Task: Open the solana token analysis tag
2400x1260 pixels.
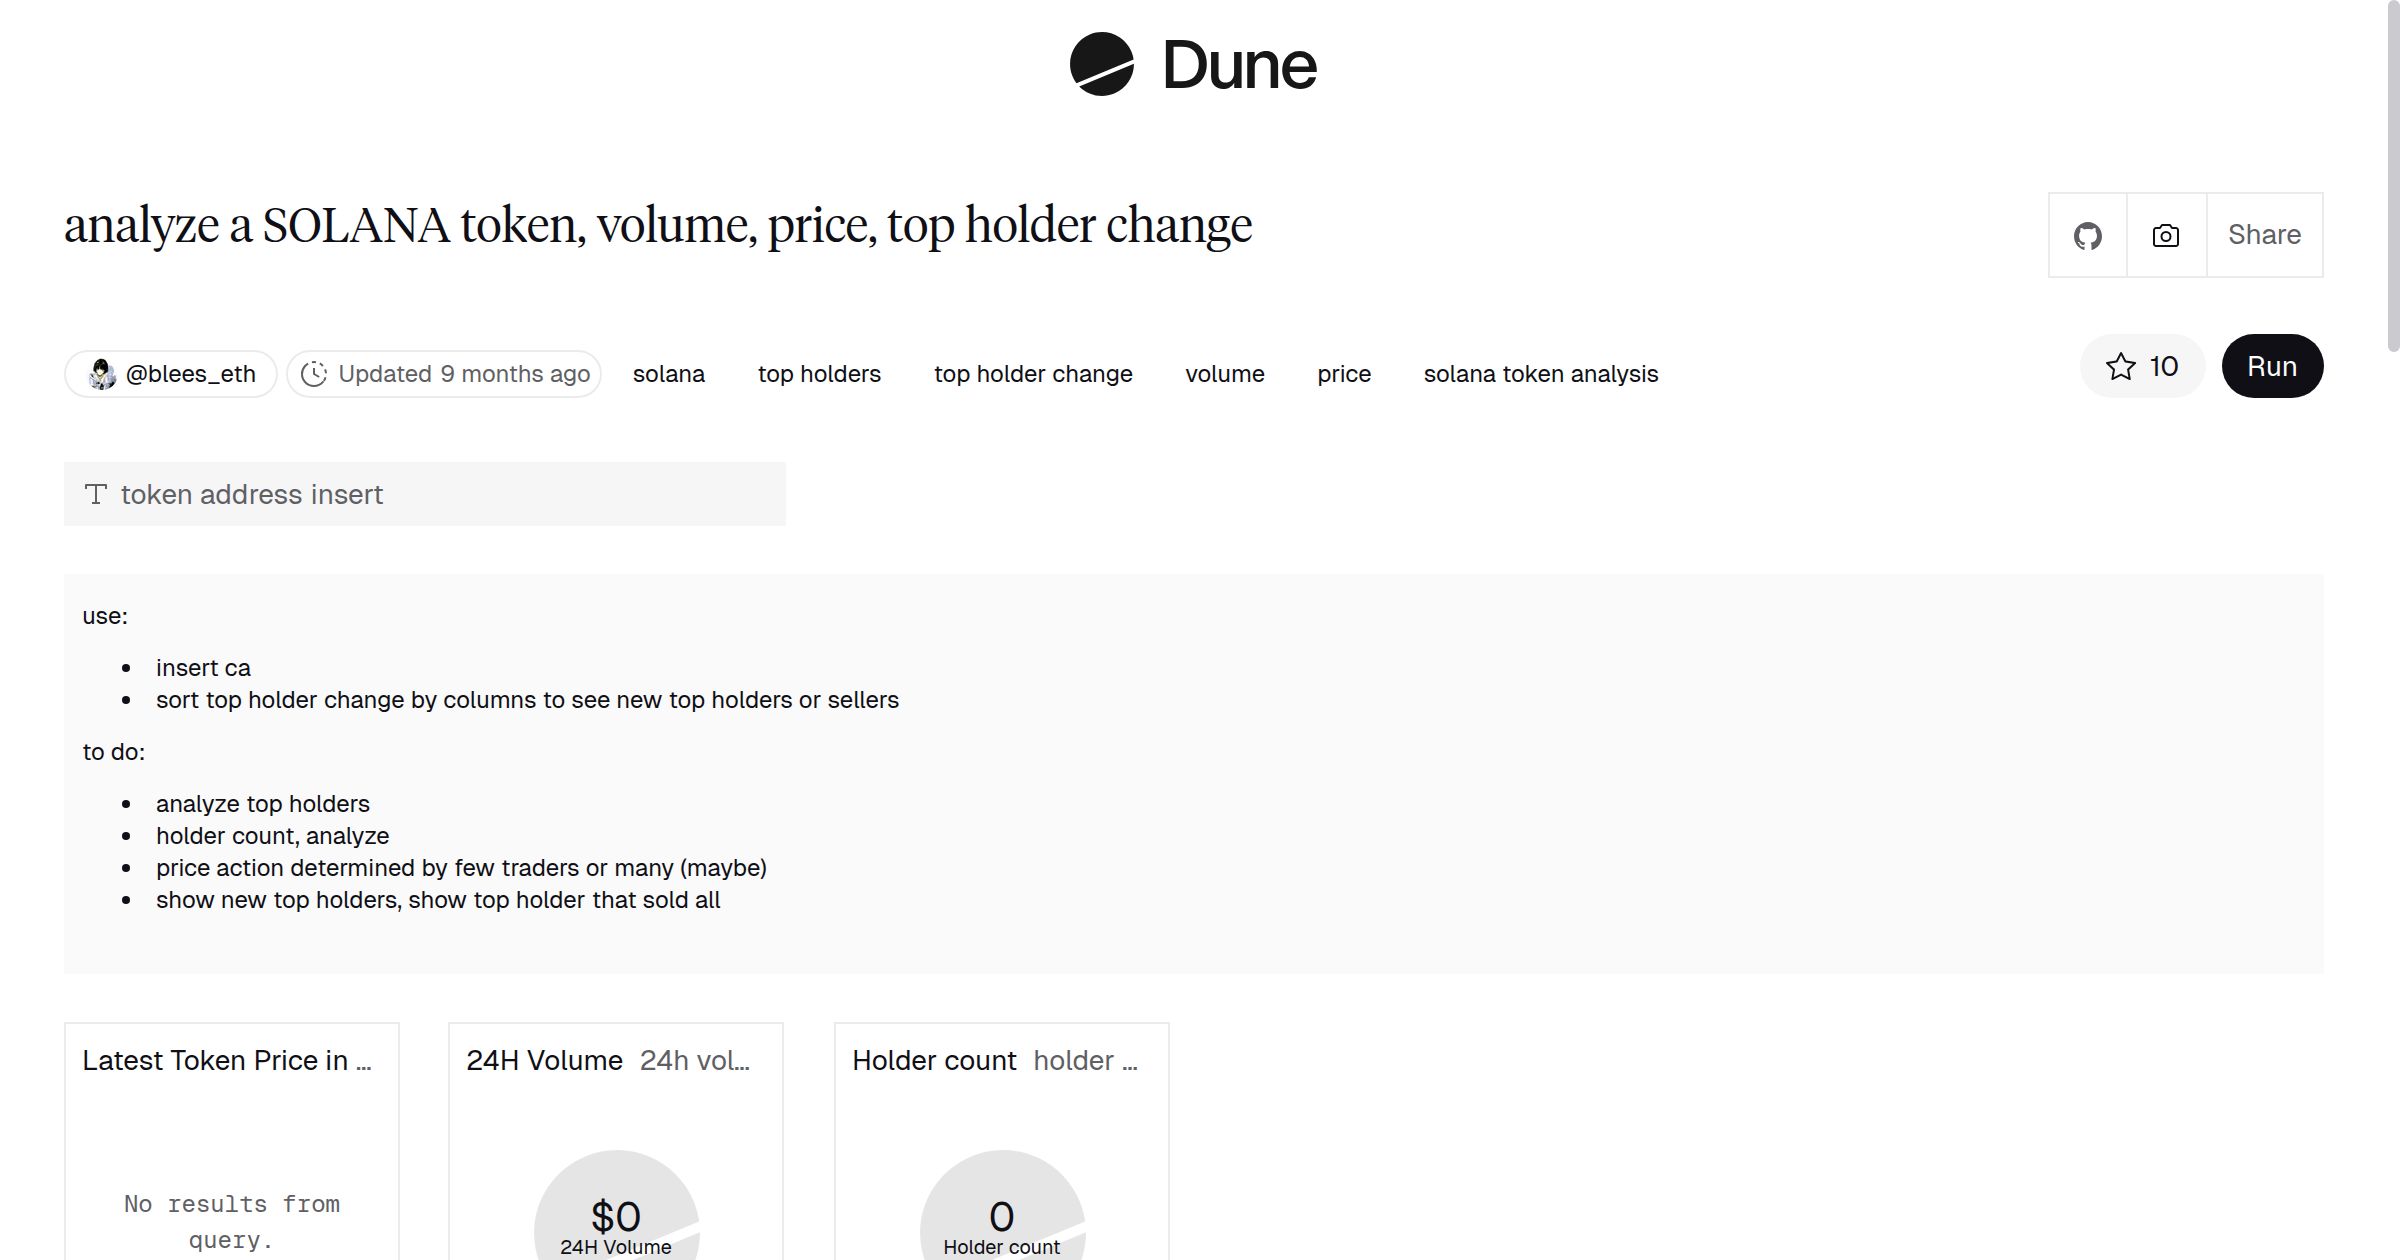Action: [1541, 373]
